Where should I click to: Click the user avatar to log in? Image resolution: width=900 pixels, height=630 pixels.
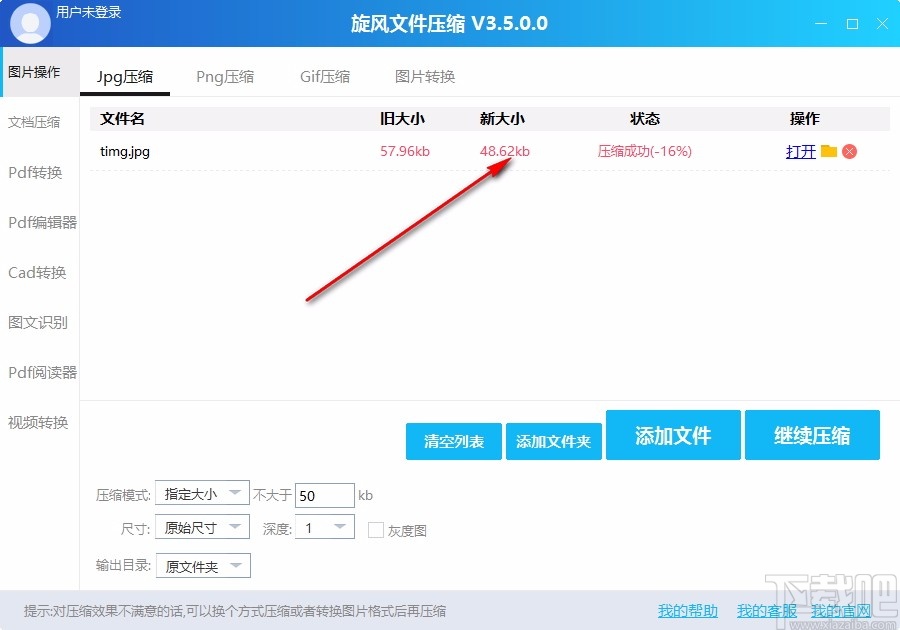click(x=29, y=21)
